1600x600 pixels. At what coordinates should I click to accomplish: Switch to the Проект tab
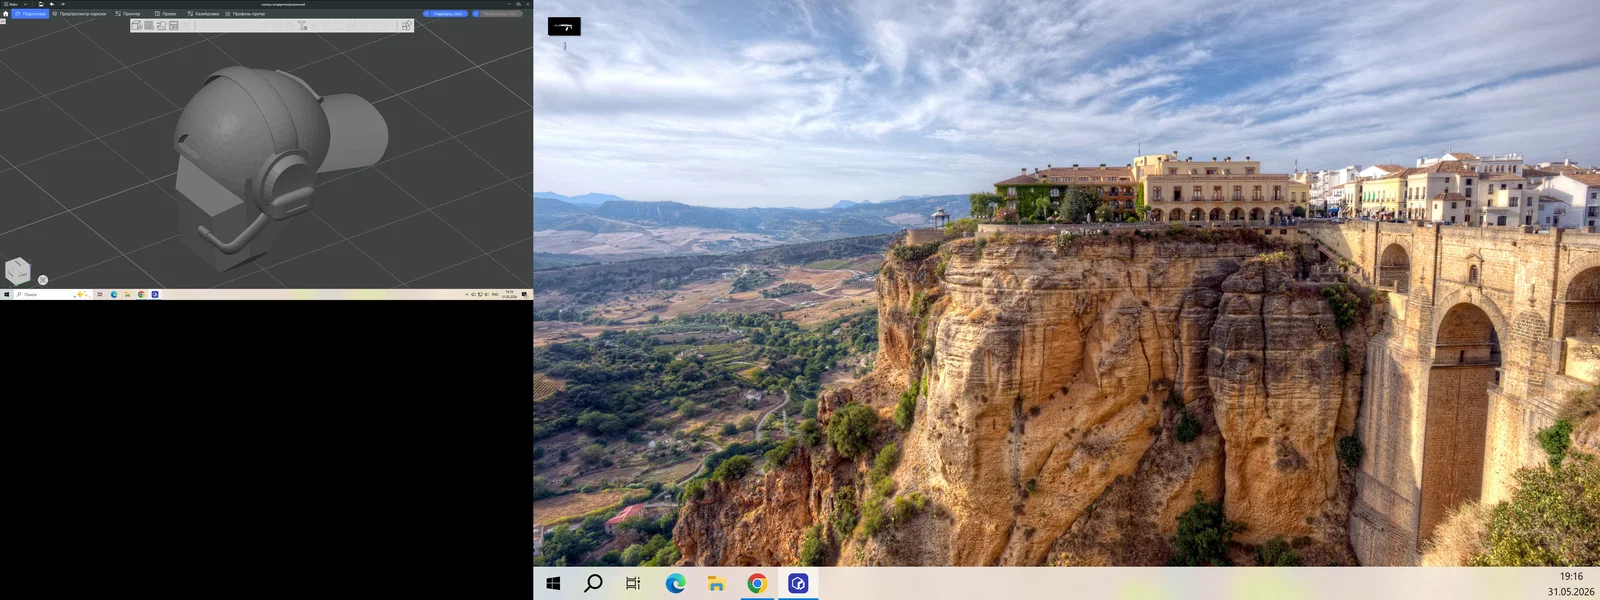[x=165, y=14]
